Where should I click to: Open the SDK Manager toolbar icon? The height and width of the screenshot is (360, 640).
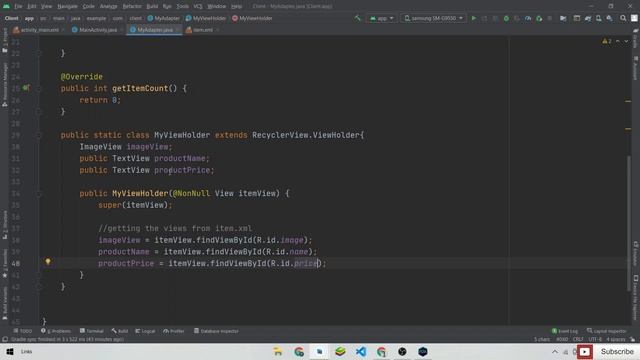coord(609,18)
